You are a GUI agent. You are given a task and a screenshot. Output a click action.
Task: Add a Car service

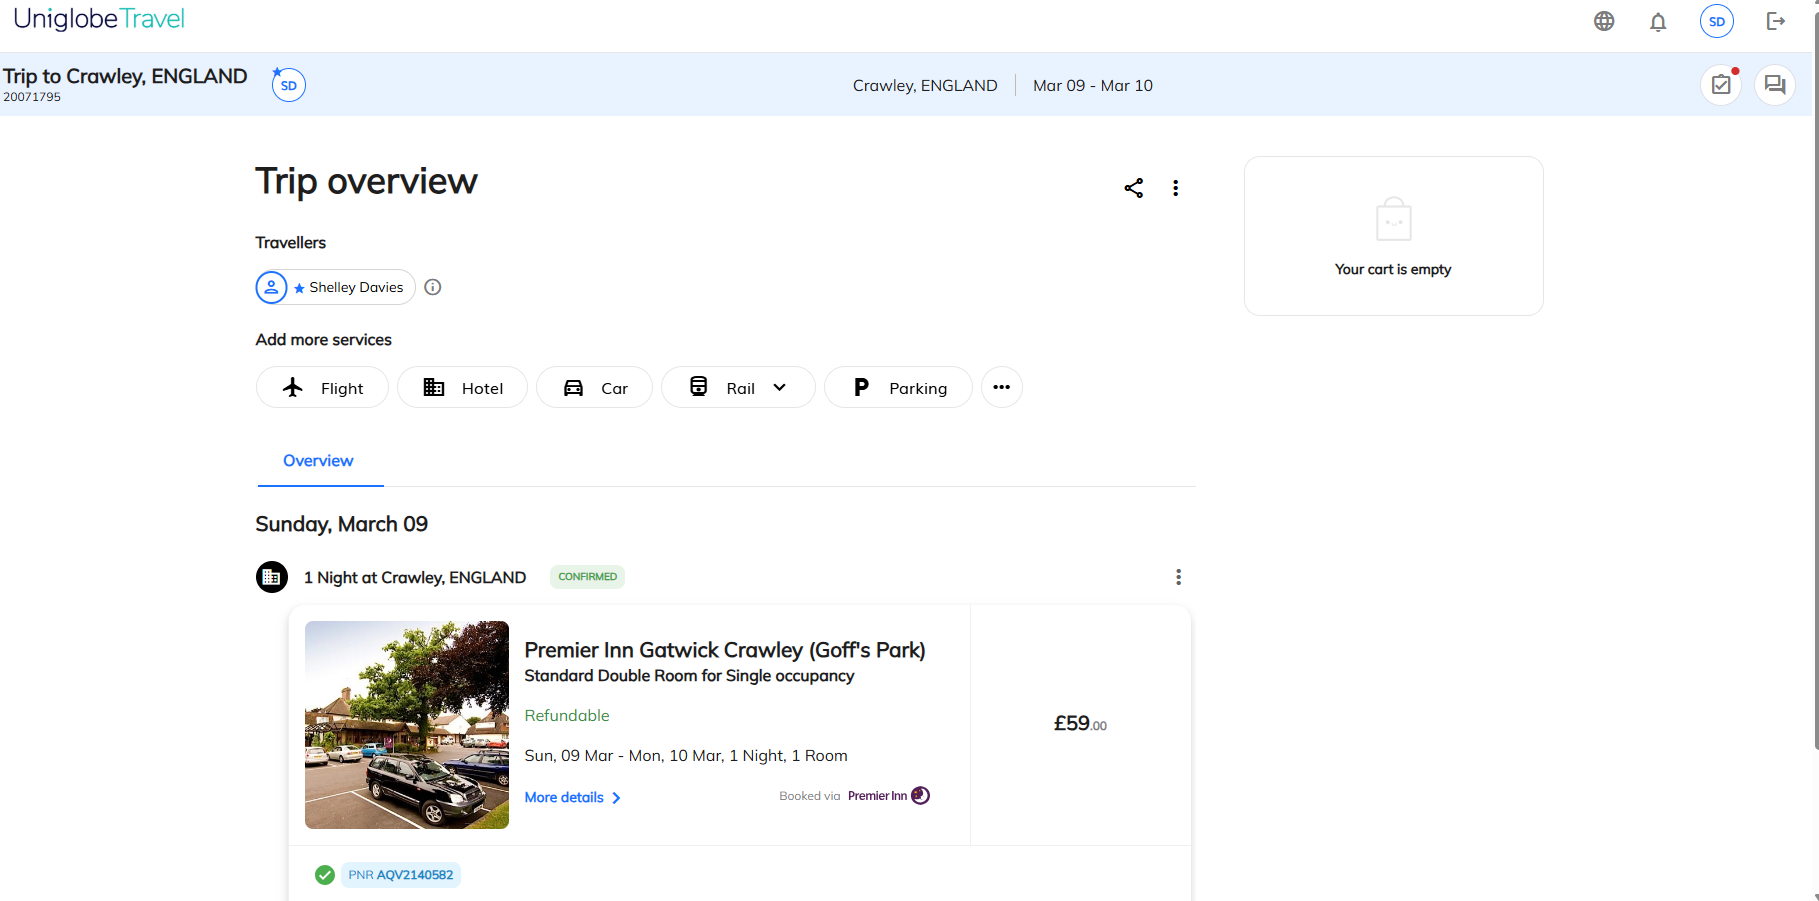pyautogui.click(x=594, y=388)
